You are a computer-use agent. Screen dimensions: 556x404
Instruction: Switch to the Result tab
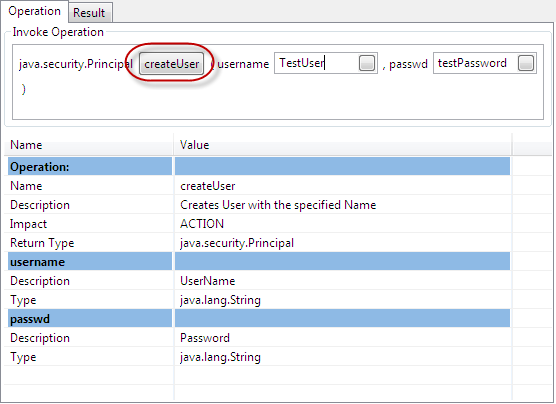(89, 12)
